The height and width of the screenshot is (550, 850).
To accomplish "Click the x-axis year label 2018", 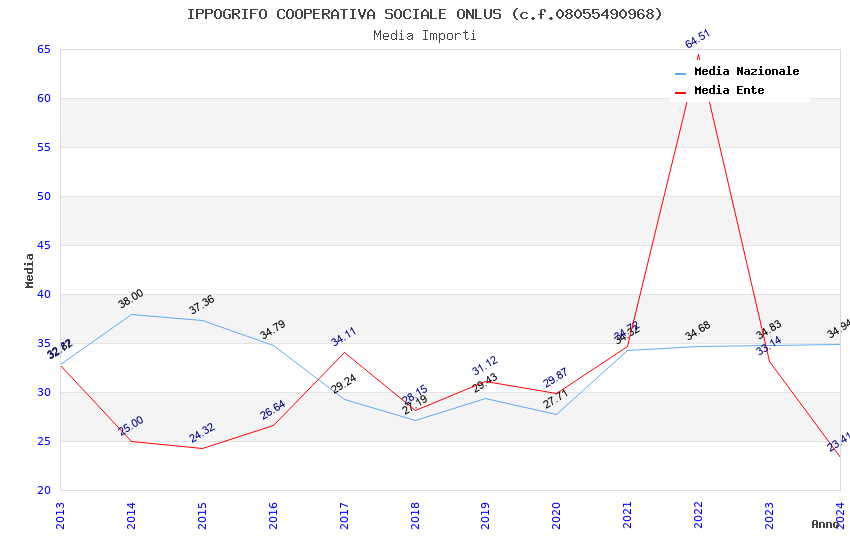I will (x=415, y=516).
